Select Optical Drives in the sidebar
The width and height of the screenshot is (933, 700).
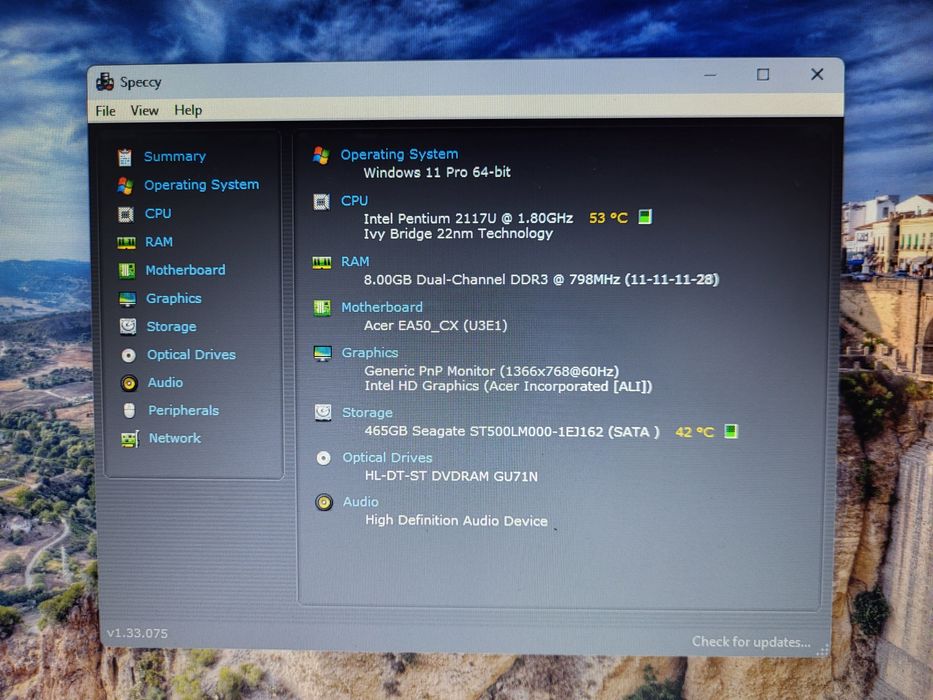(x=192, y=355)
